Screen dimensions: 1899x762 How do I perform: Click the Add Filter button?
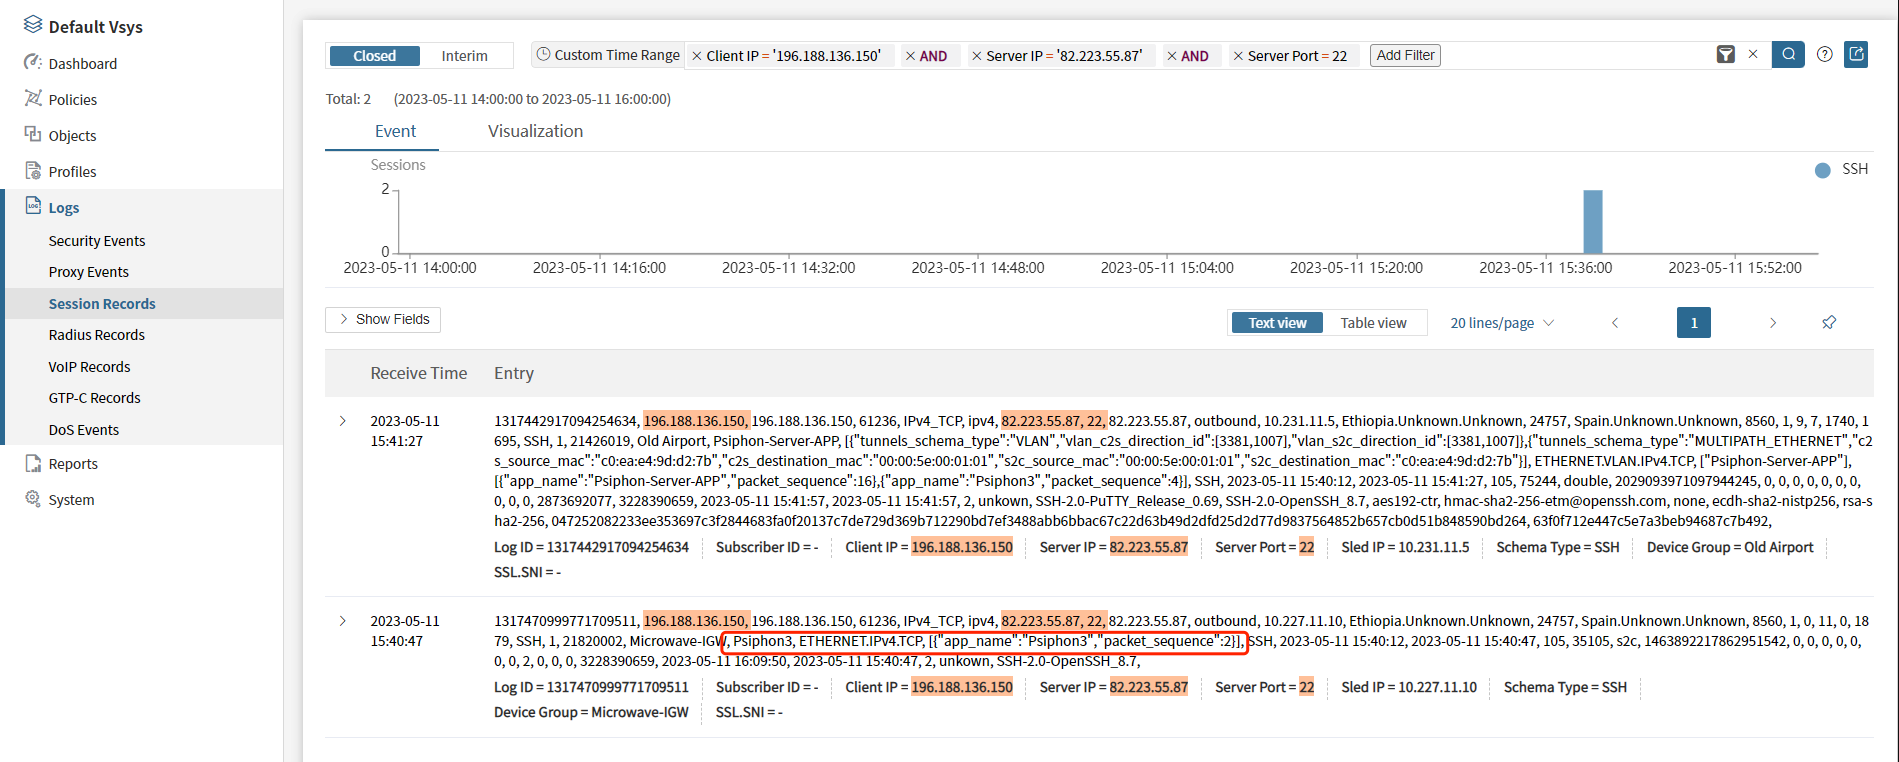pyautogui.click(x=1405, y=55)
